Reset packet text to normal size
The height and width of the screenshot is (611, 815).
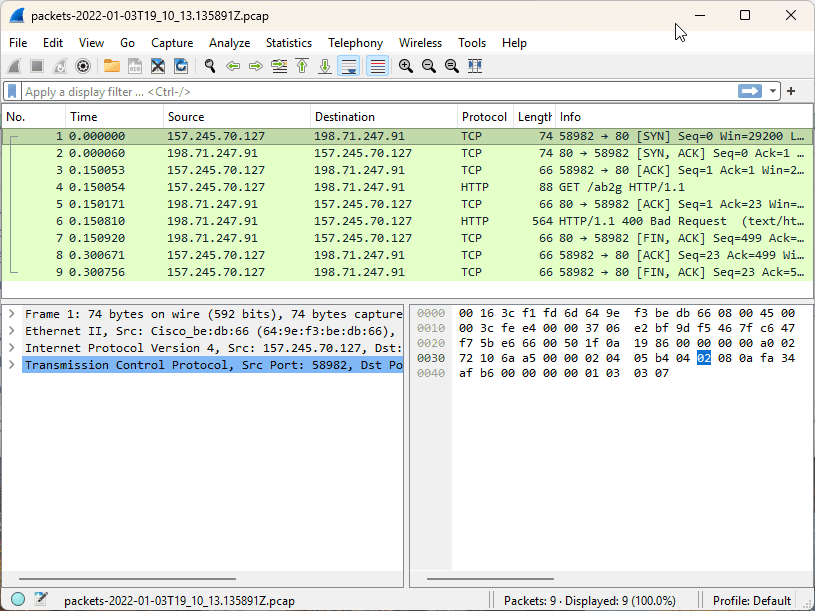point(452,66)
